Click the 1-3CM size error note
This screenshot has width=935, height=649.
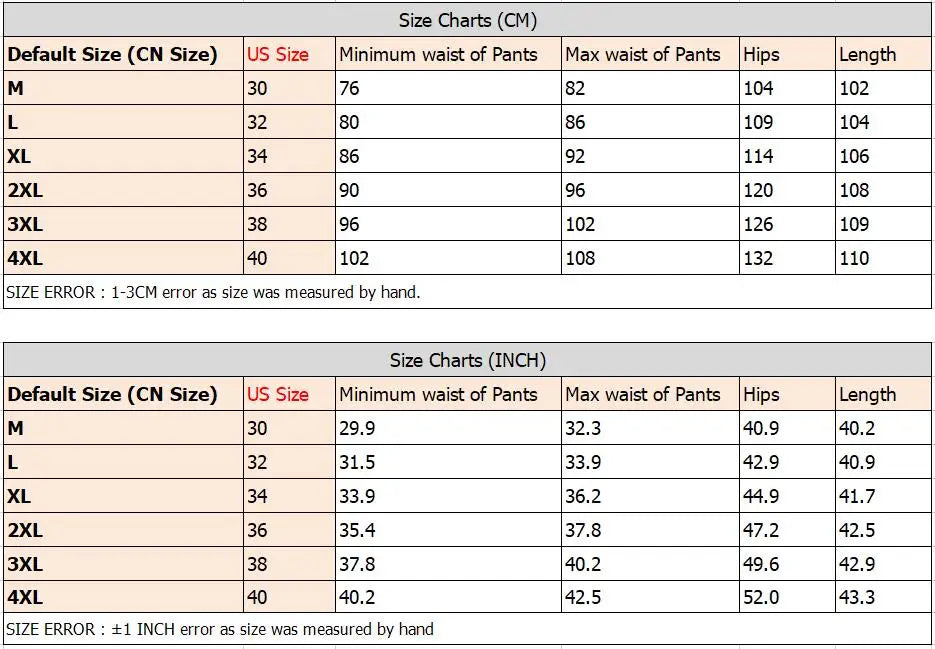[x=213, y=292]
